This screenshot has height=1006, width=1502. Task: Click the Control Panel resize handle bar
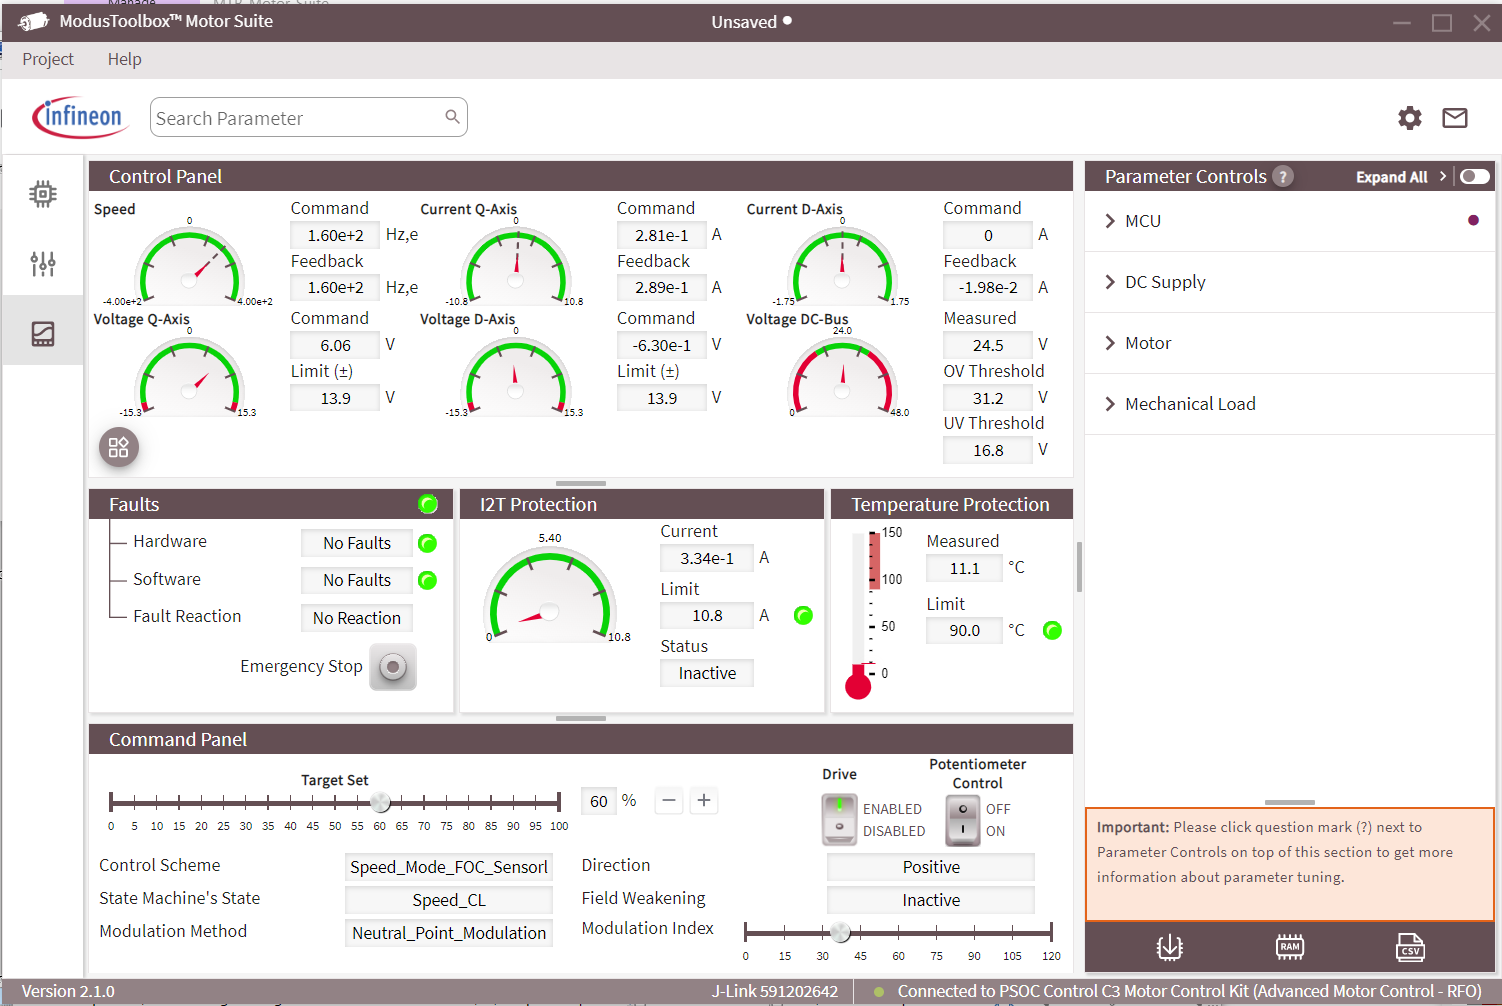[x=581, y=483]
